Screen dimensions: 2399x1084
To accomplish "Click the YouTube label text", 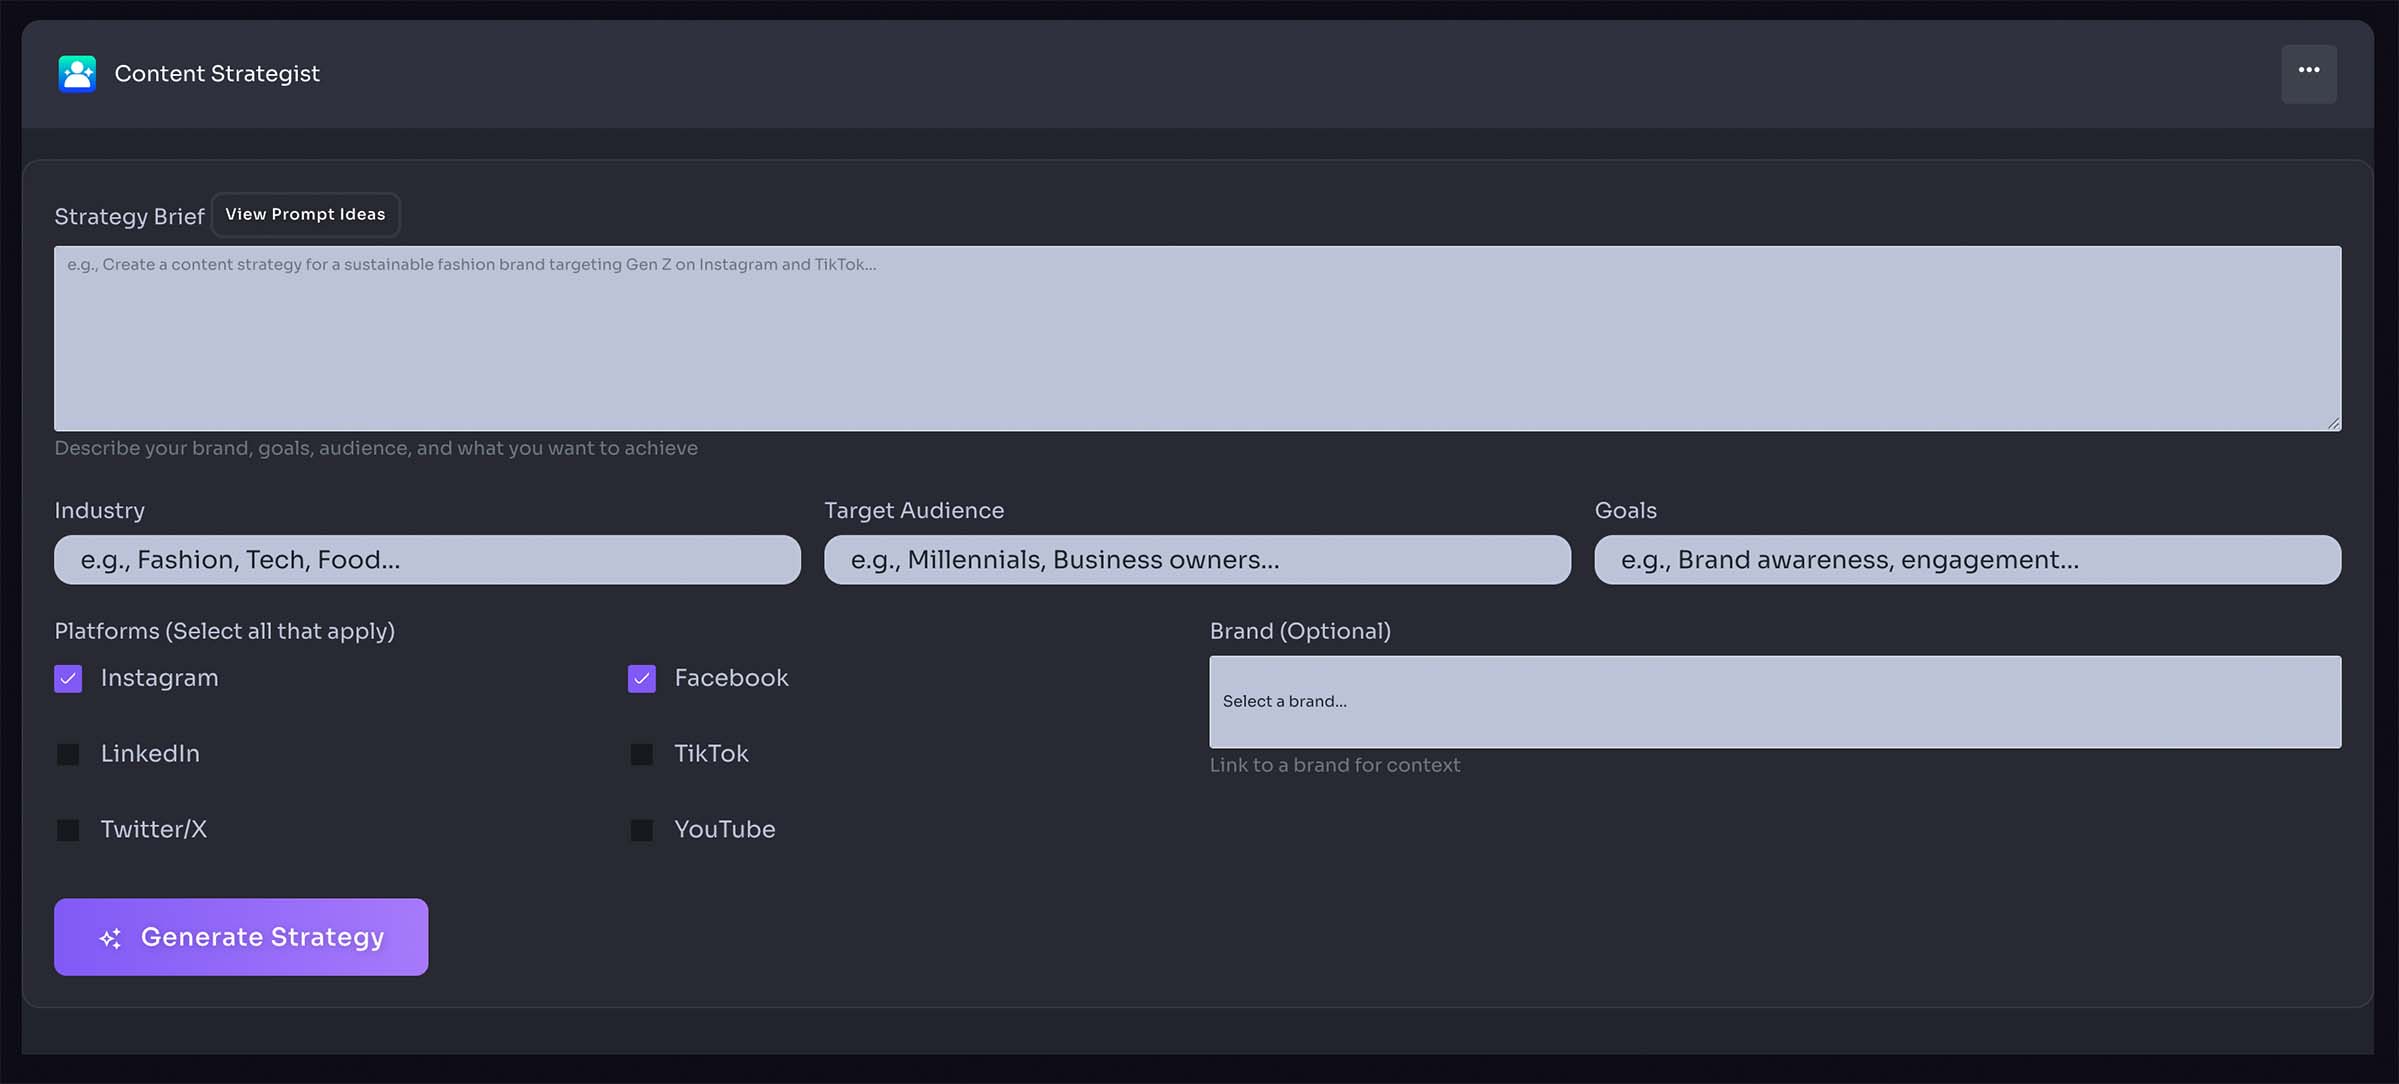I will (x=724, y=829).
